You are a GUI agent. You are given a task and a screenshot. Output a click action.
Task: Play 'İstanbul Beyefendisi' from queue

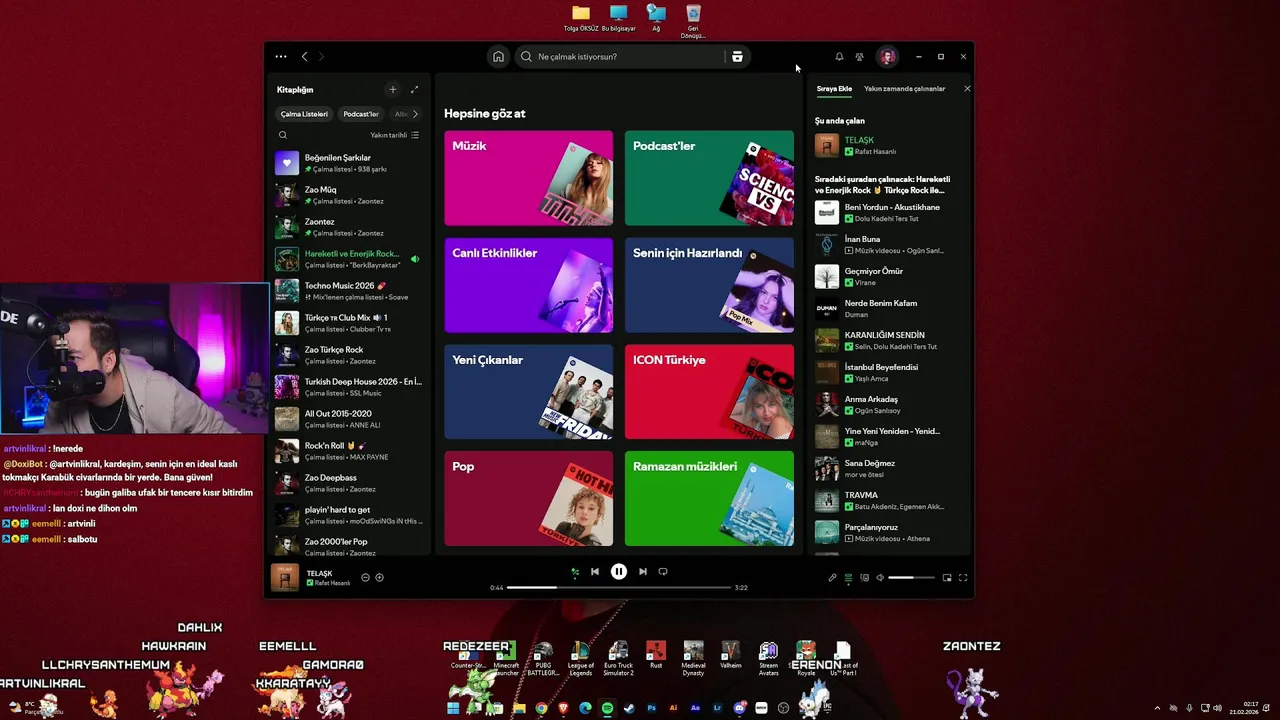[887, 372]
